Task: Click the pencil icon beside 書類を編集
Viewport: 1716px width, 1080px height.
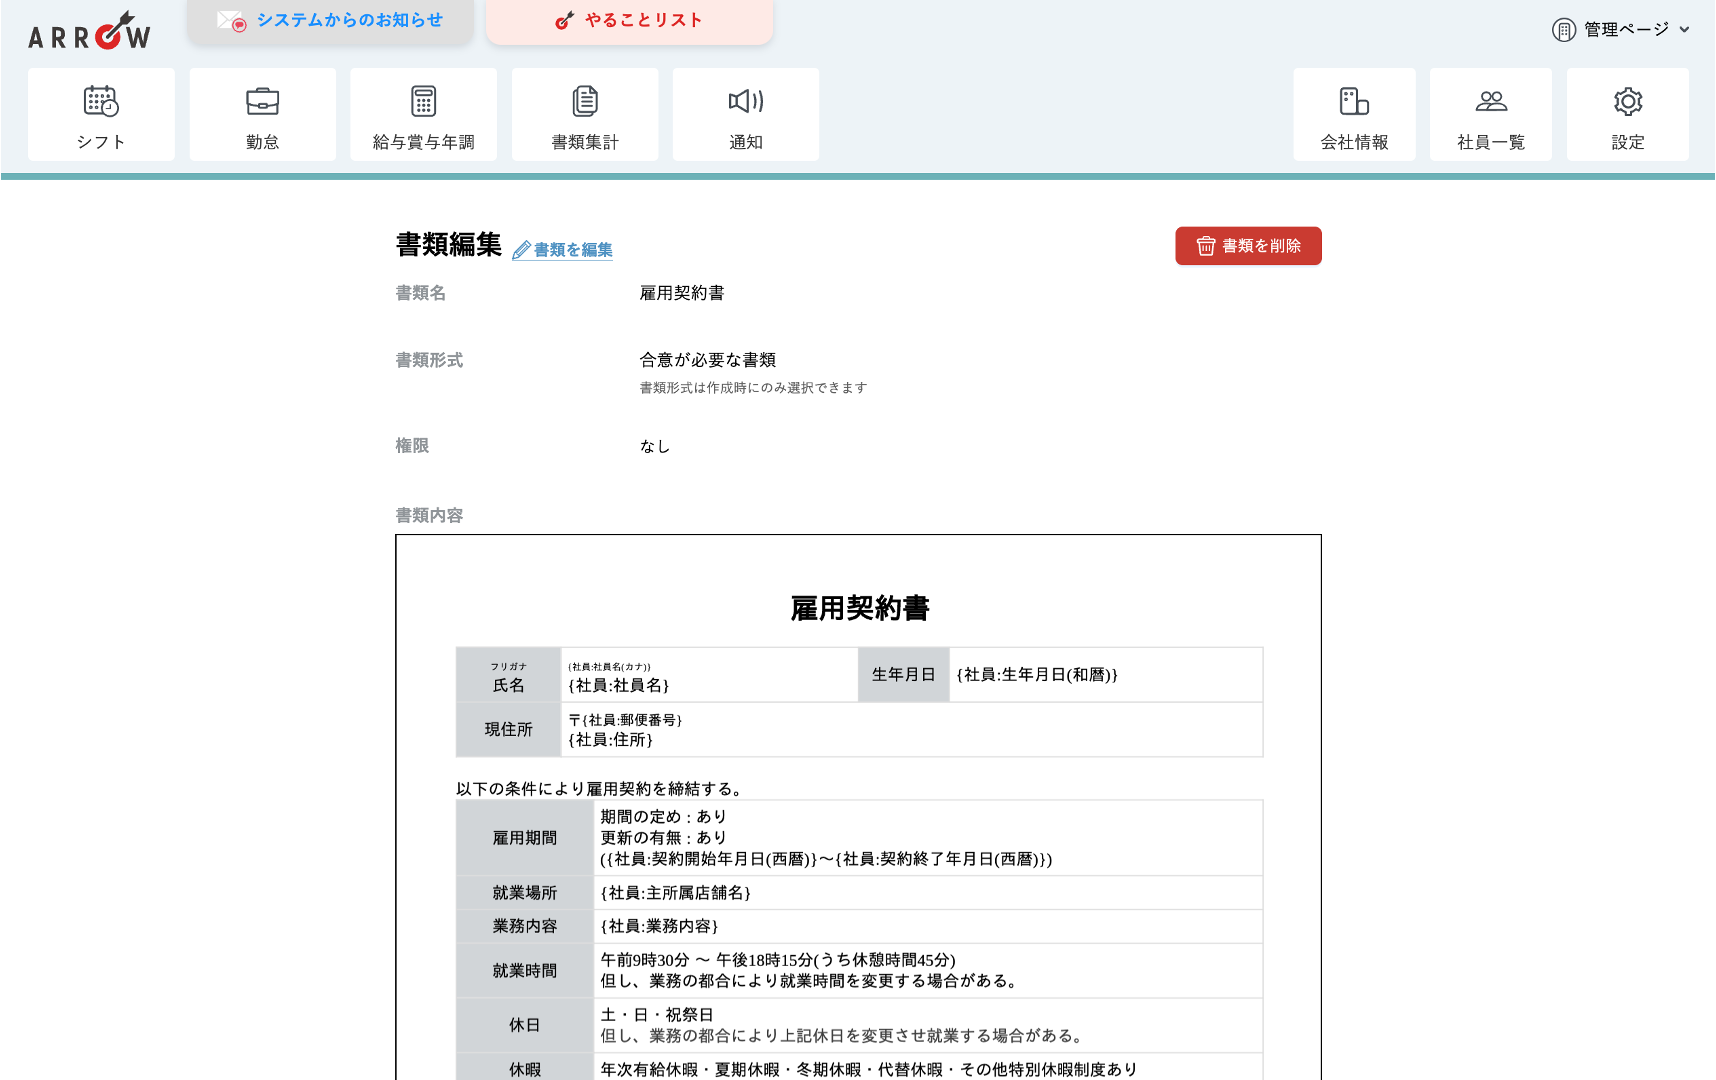Action: (521, 250)
